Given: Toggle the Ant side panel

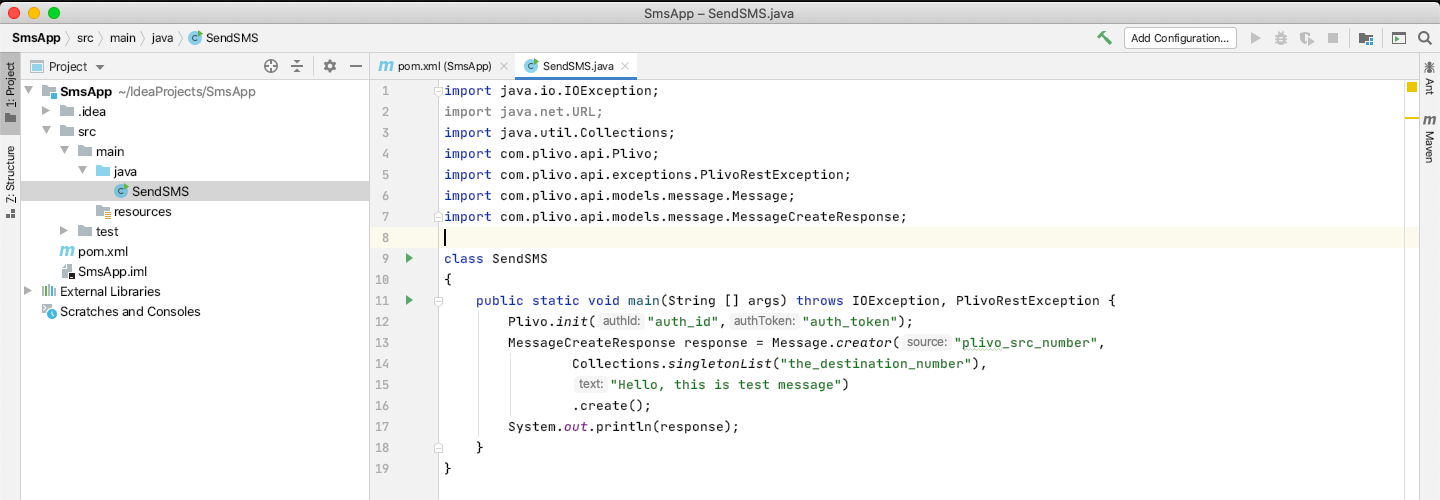Looking at the screenshot, I should tap(1429, 75).
